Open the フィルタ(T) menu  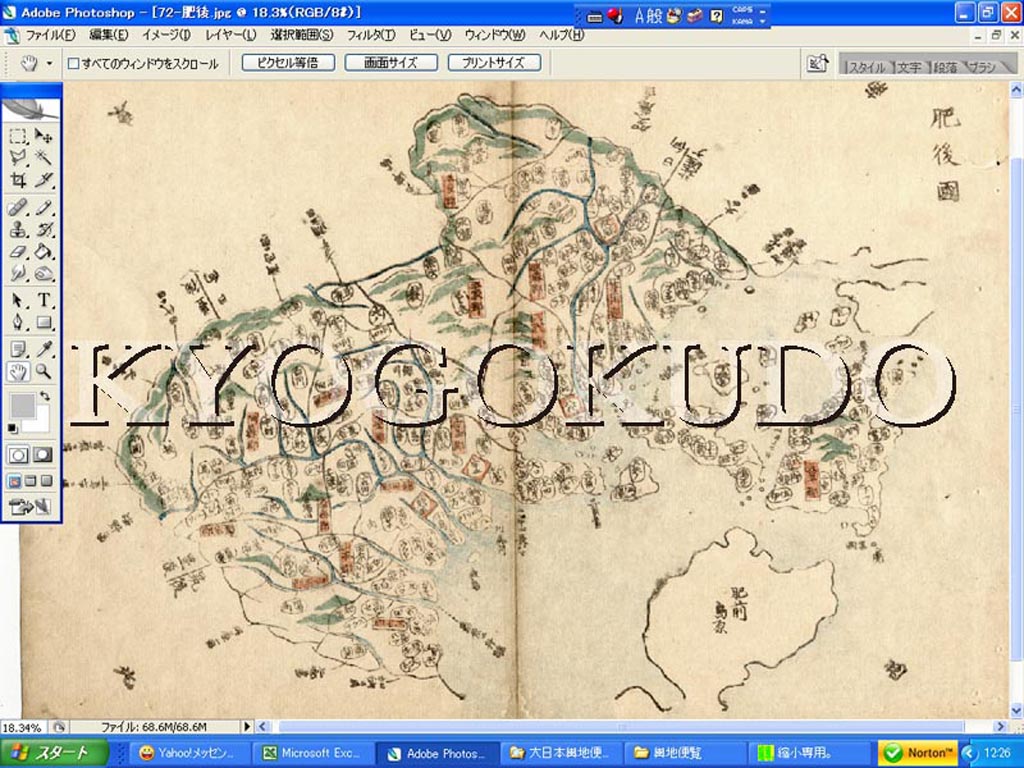pyautogui.click(x=371, y=35)
